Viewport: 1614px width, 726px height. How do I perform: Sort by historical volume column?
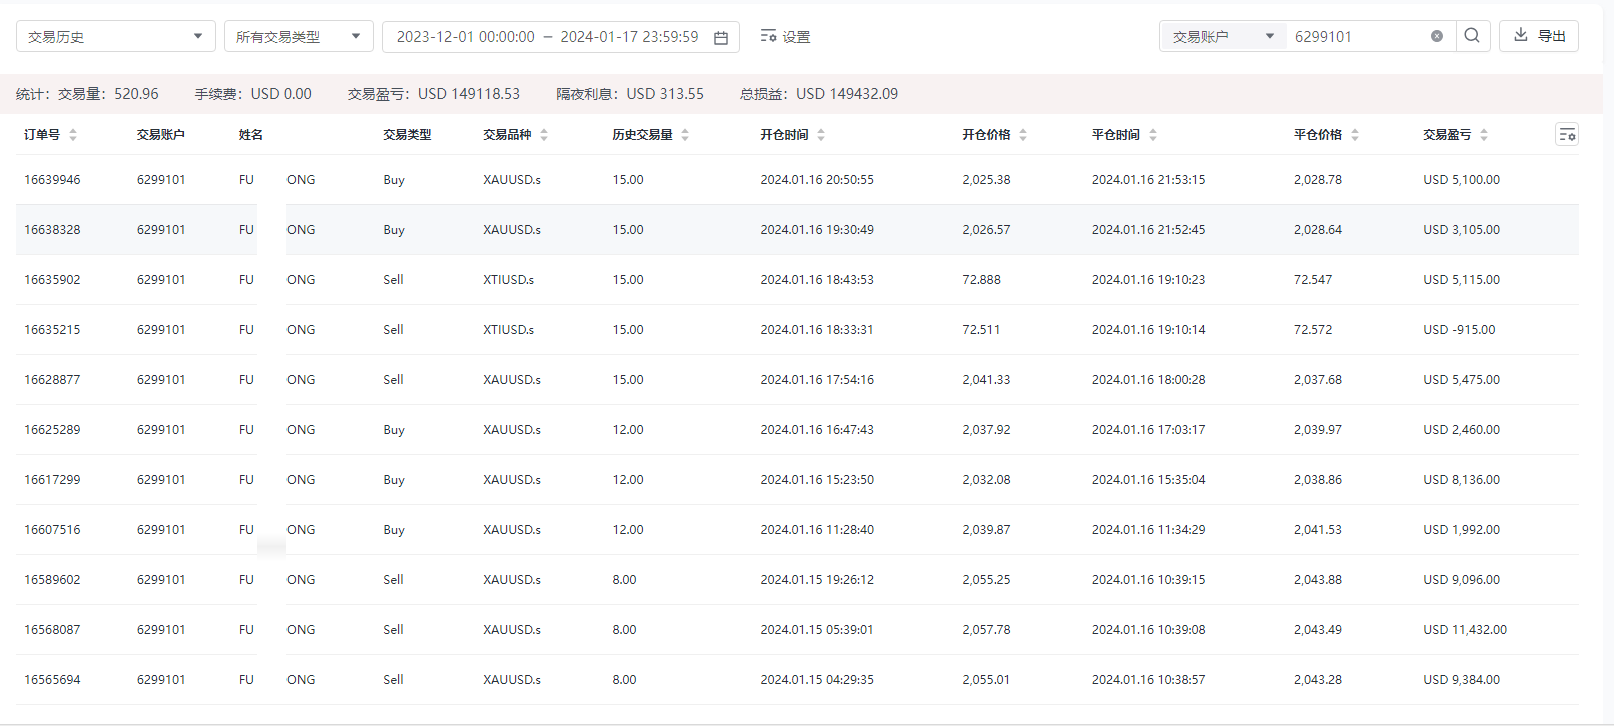click(685, 135)
